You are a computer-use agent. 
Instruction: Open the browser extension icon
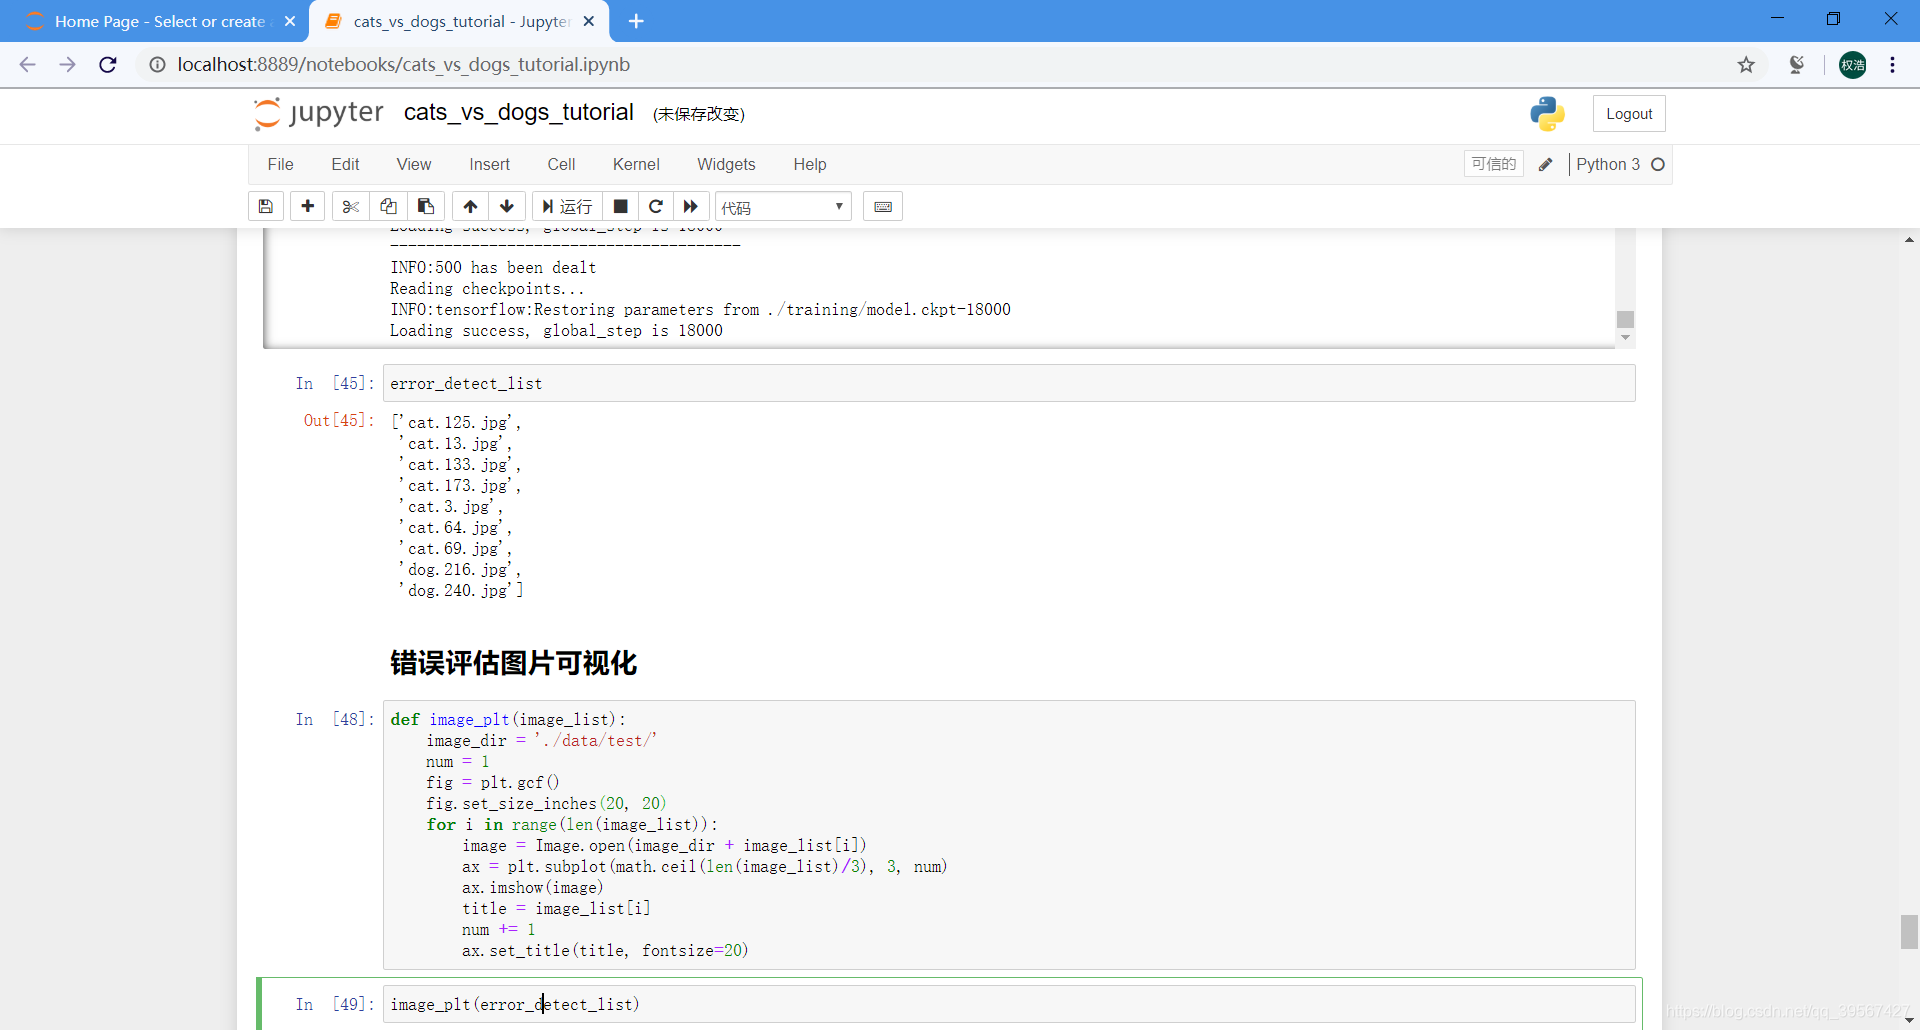[1797, 65]
